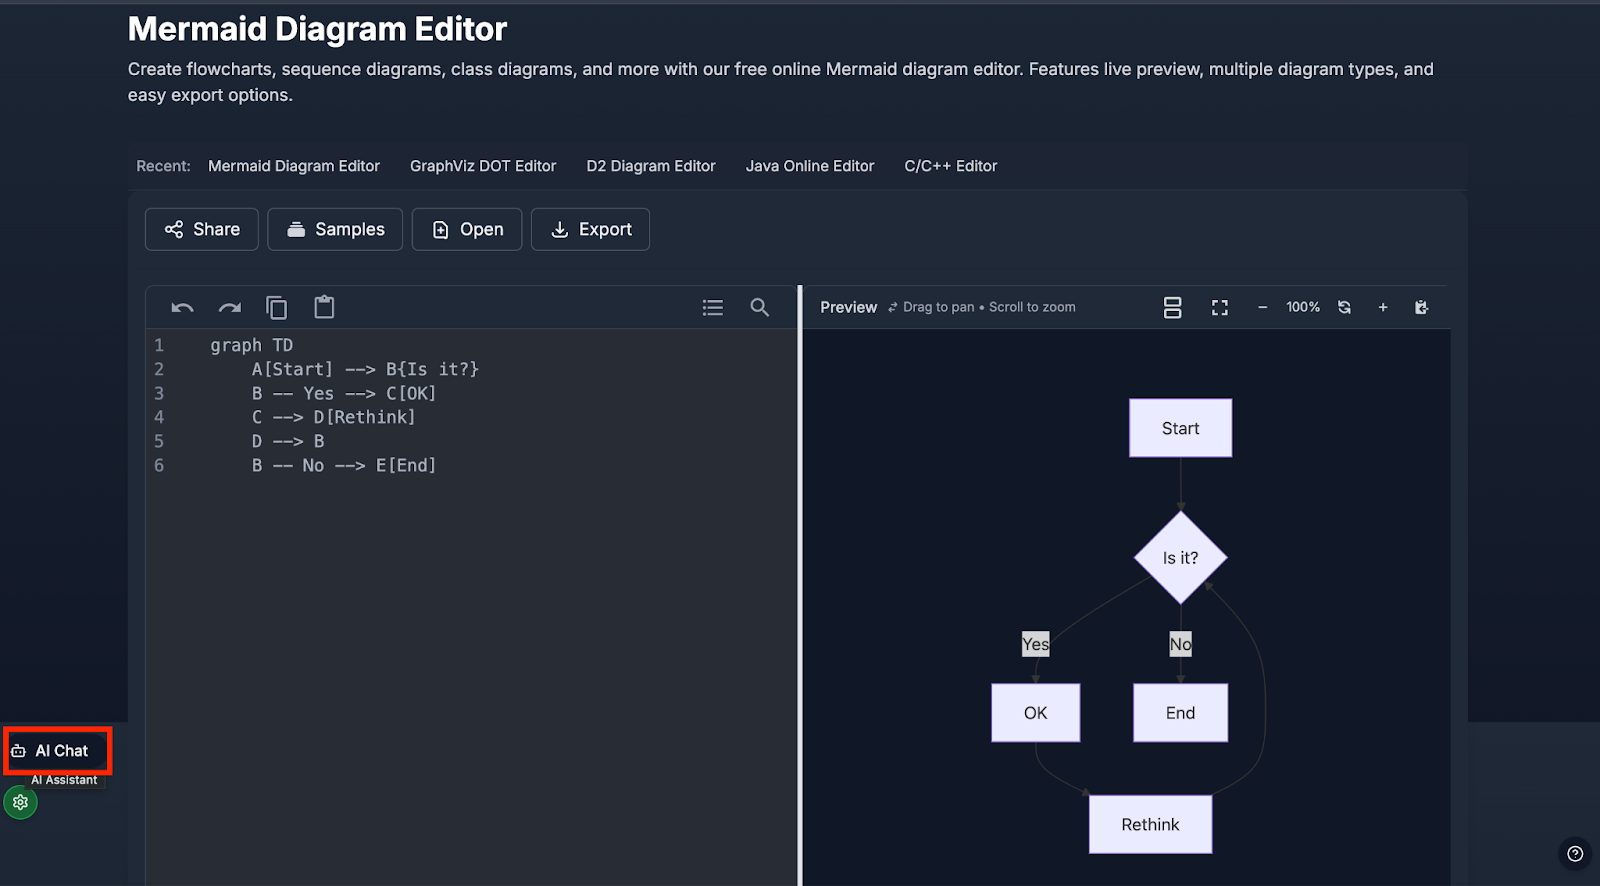Image resolution: width=1600 pixels, height=886 pixels.
Task: Click the list format icon in editor
Action: coord(712,308)
